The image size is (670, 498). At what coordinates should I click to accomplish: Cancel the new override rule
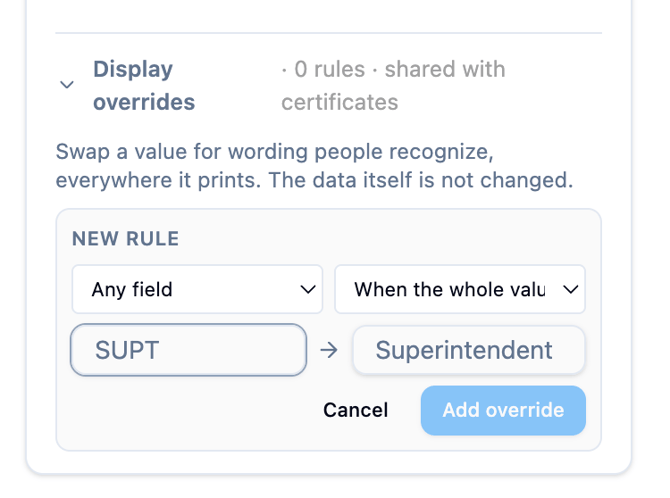356,410
